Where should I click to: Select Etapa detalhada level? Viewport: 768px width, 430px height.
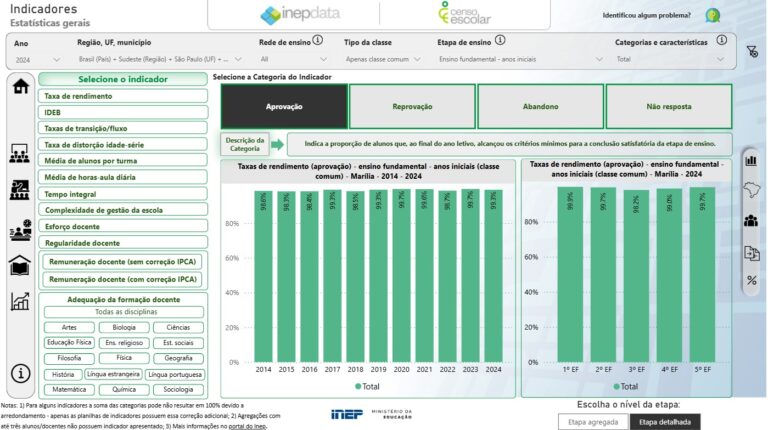pyautogui.click(x=665, y=422)
